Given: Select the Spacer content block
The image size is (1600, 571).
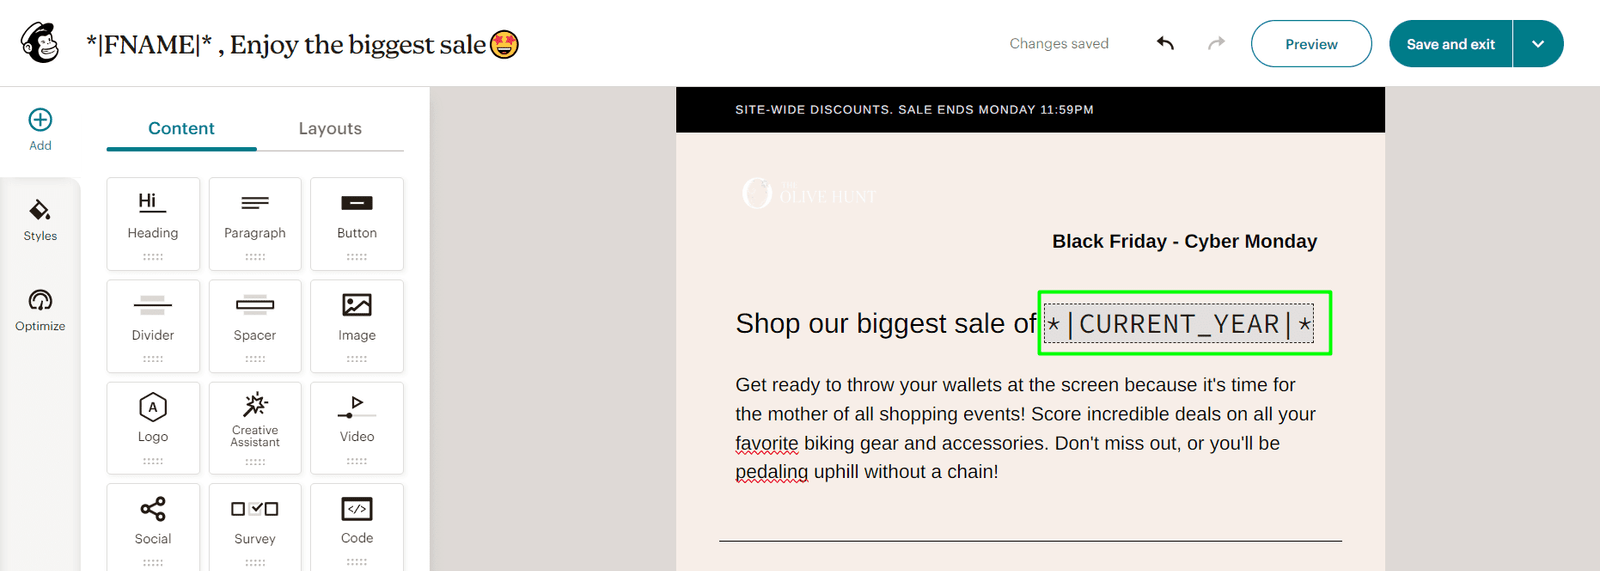Looking at the screenshot, I should click(x=255, y=326).
